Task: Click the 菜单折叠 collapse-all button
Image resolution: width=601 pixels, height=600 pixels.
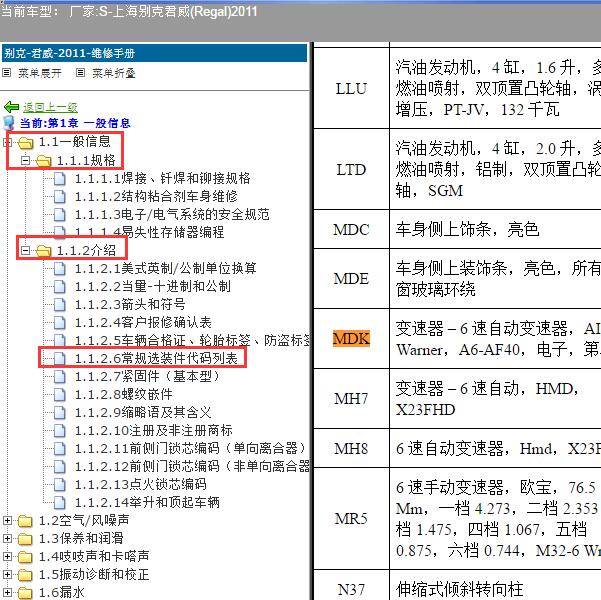Action: click(114, 73)
